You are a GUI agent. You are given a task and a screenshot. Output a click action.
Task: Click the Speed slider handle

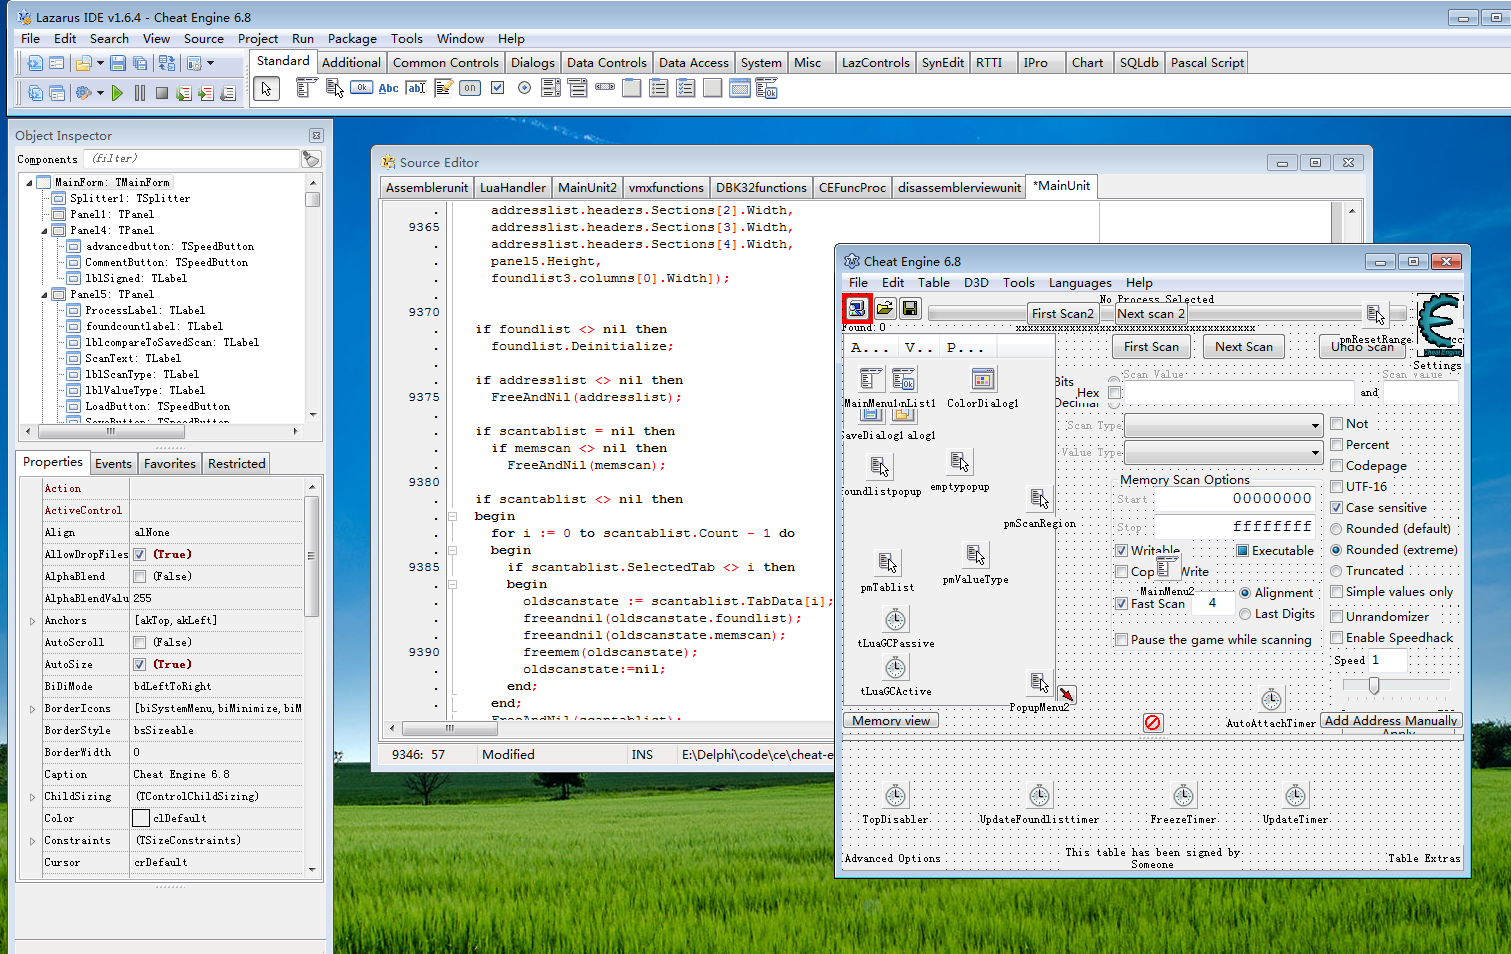(x=1374, y=685)
